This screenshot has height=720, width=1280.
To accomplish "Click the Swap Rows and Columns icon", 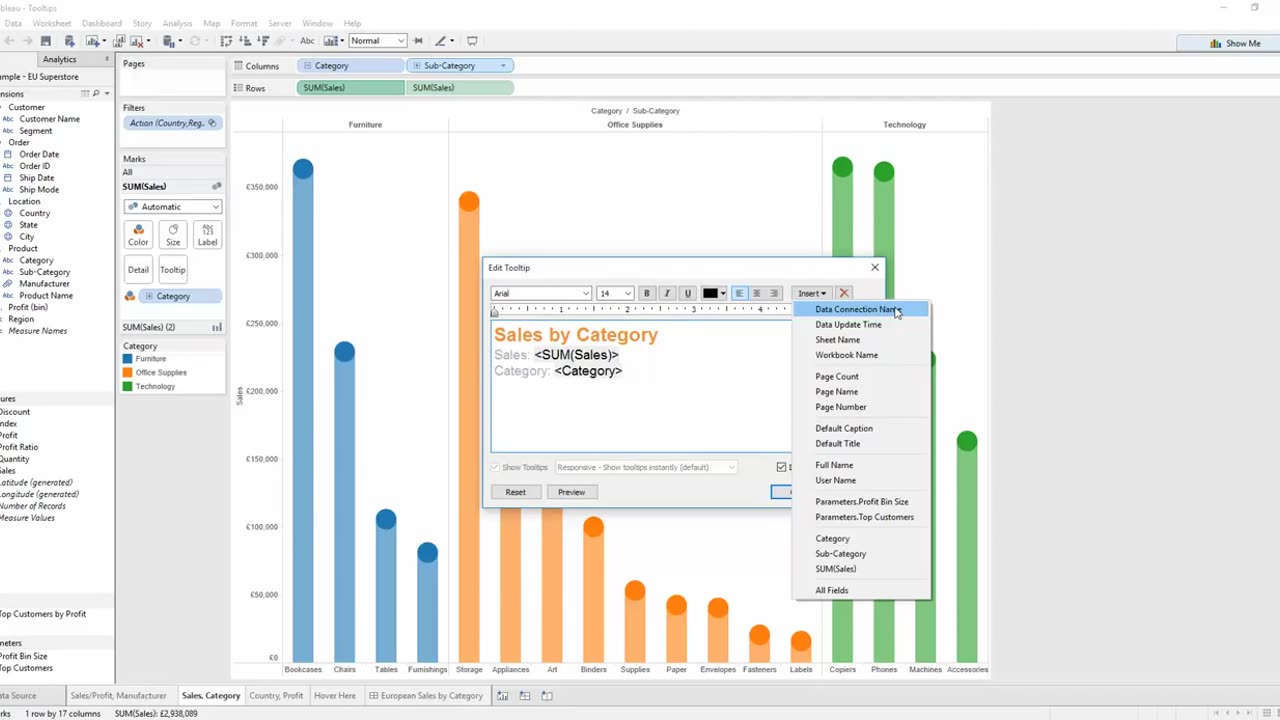I will (x=226, y=41).
